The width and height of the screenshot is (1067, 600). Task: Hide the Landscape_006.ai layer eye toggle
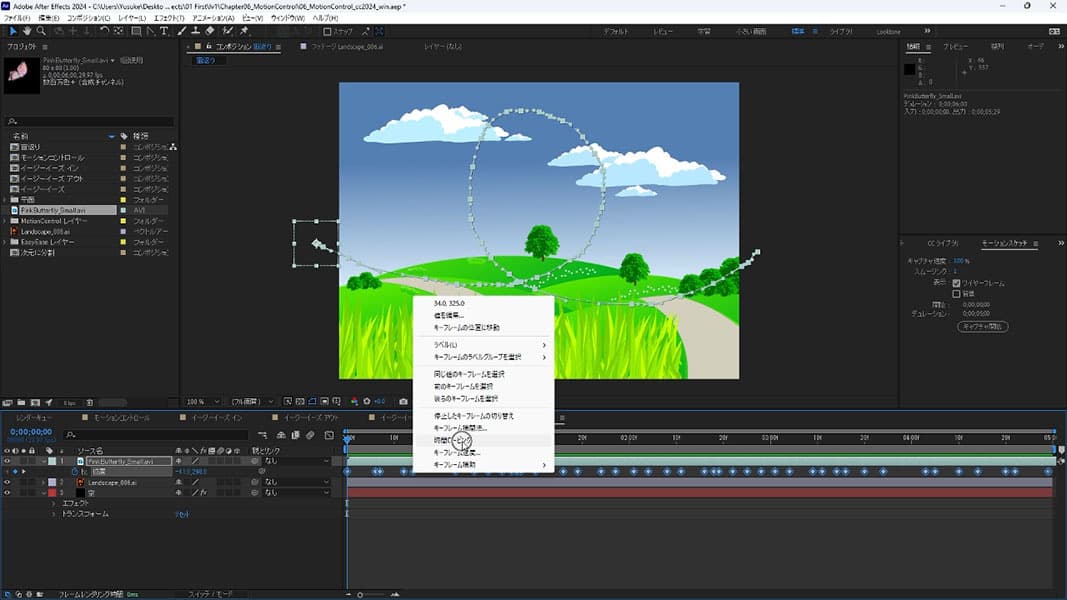(x=7, y=482)
